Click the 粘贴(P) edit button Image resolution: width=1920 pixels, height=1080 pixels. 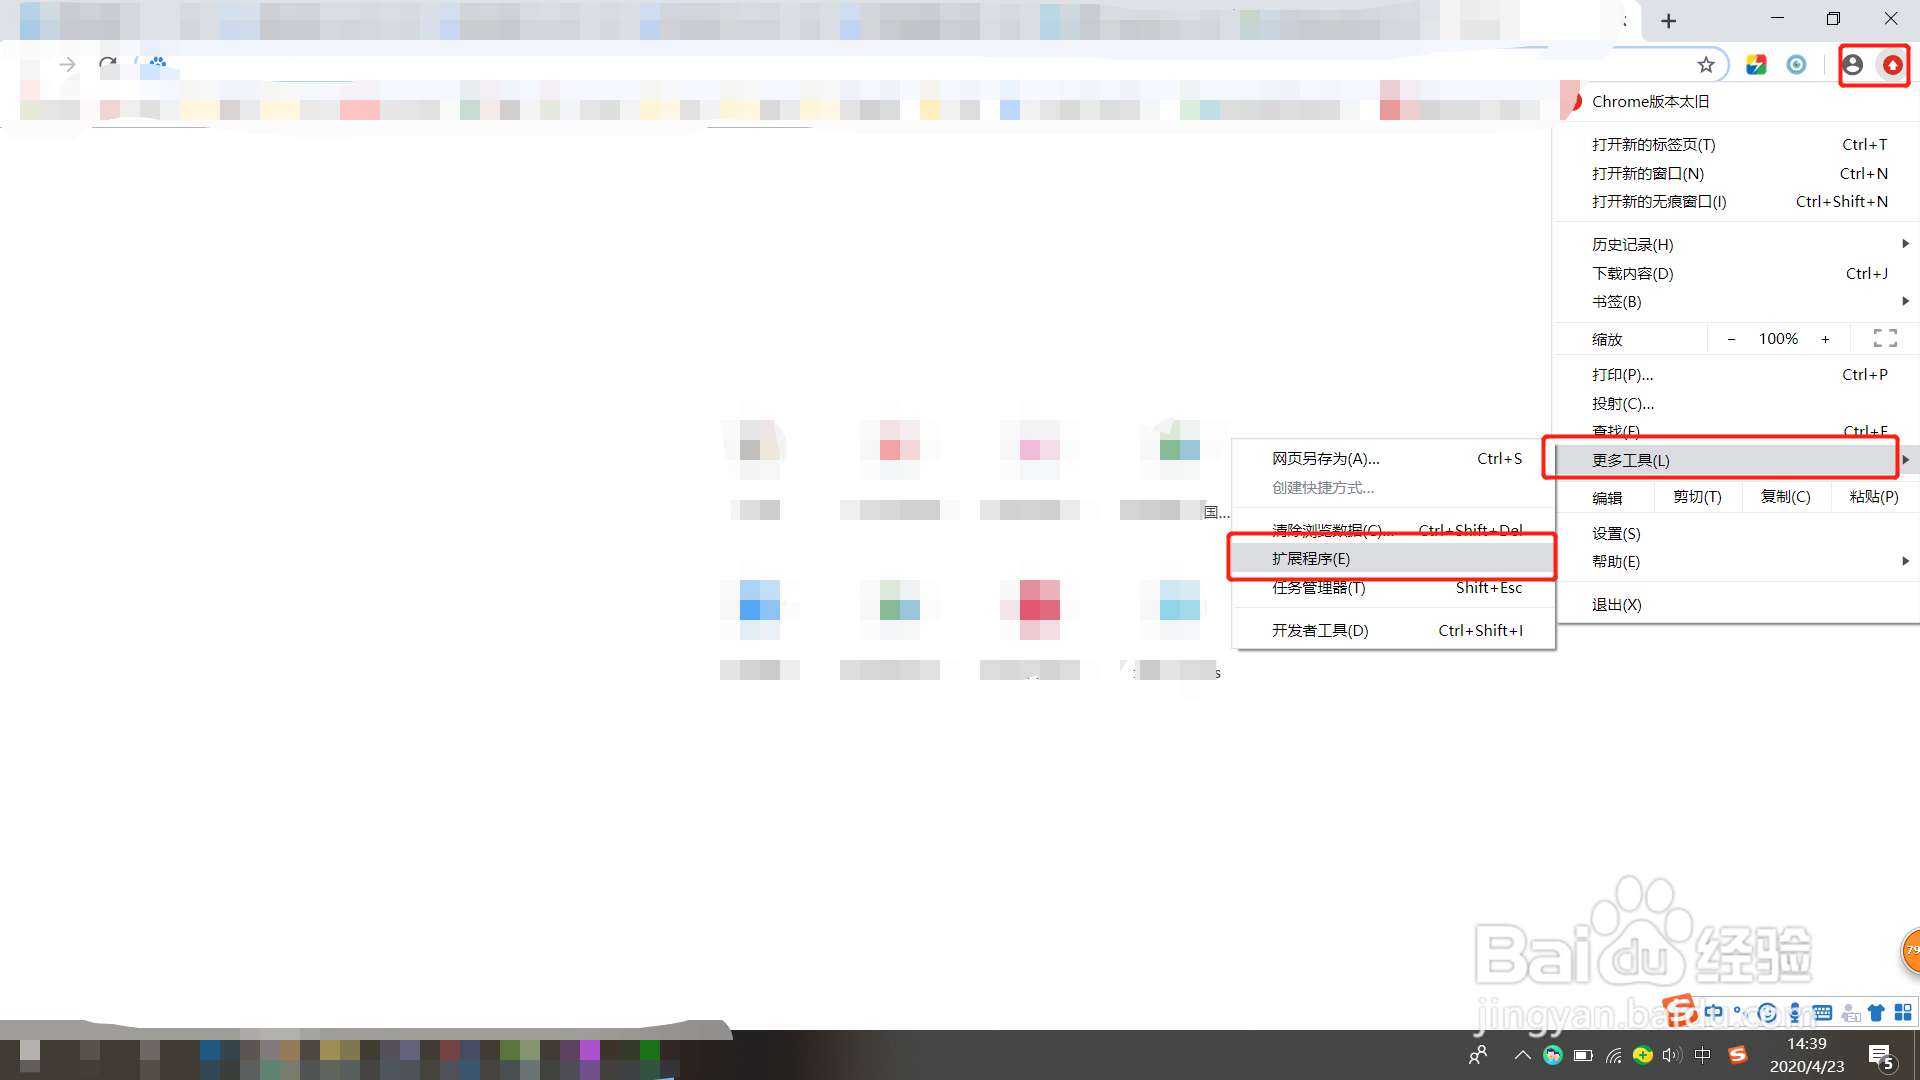coord(1873,496)
